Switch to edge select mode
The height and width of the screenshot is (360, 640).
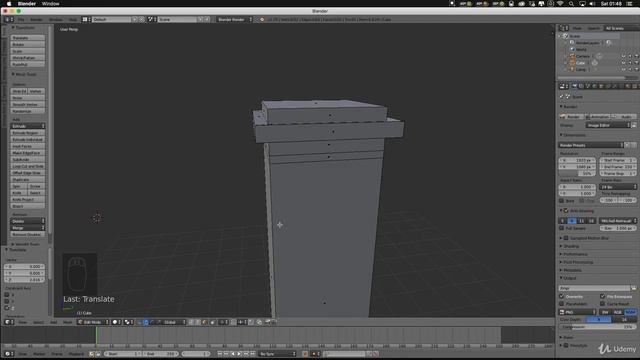tap(198, 322)
